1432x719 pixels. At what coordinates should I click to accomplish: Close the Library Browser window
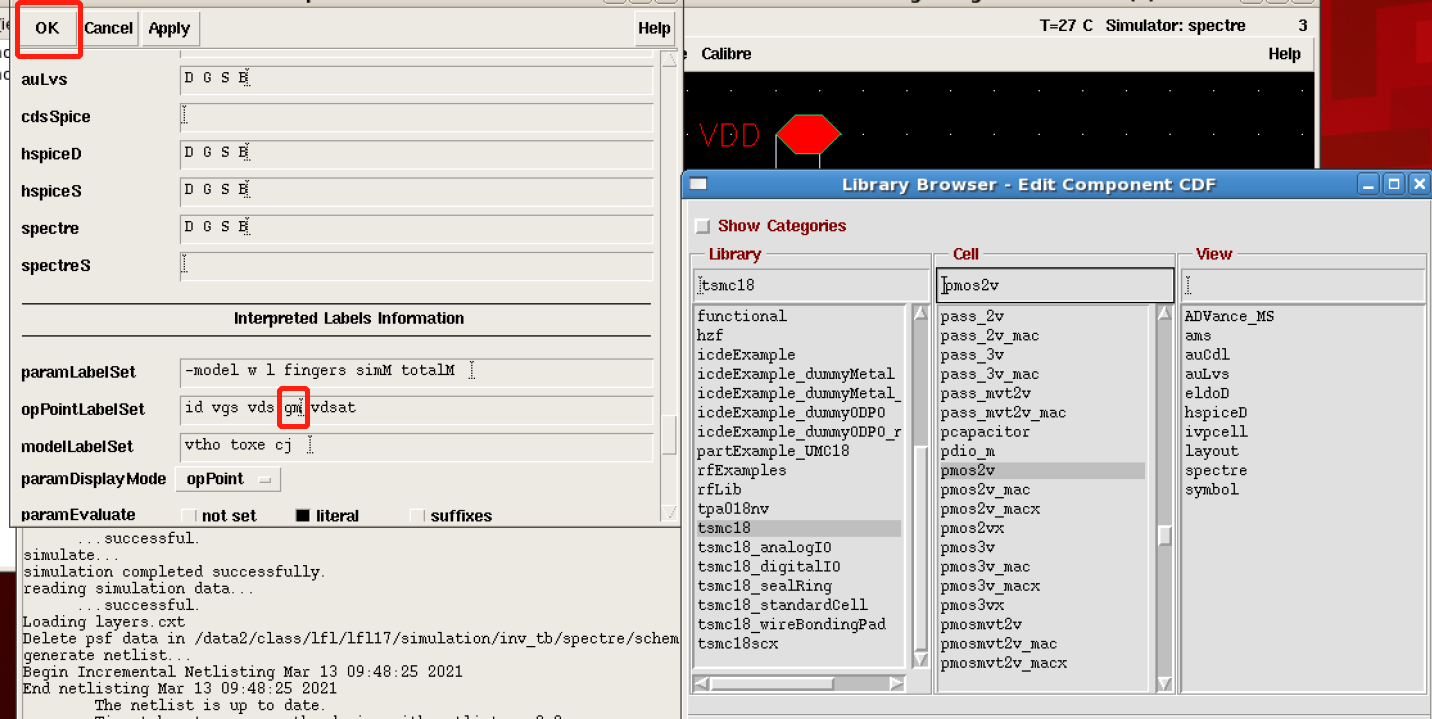tap(1415, 184)
